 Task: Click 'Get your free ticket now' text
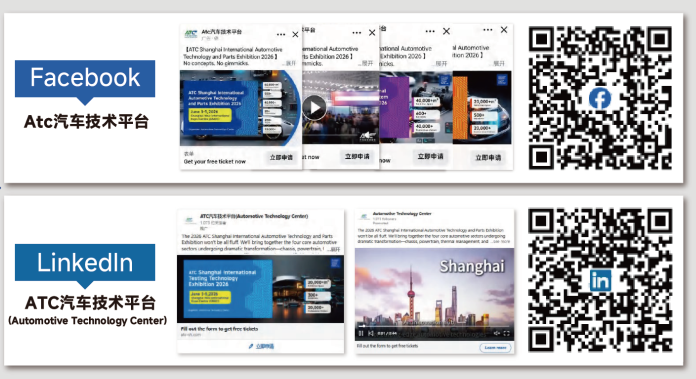pos(214,162)
